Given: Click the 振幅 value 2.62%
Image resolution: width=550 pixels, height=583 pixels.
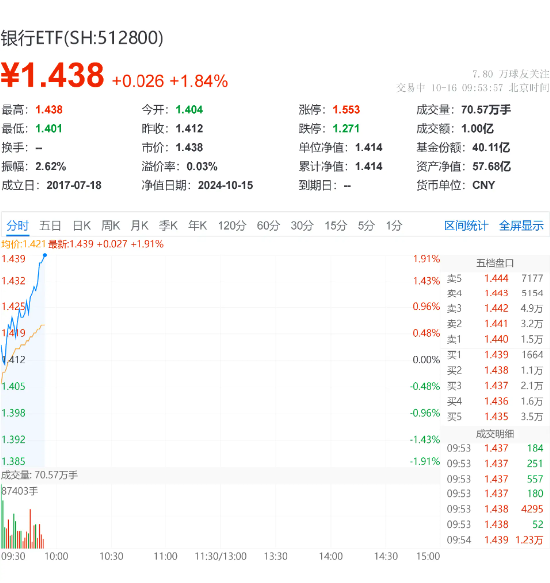Looking at the screenshot, I should [x=51, y=167].
